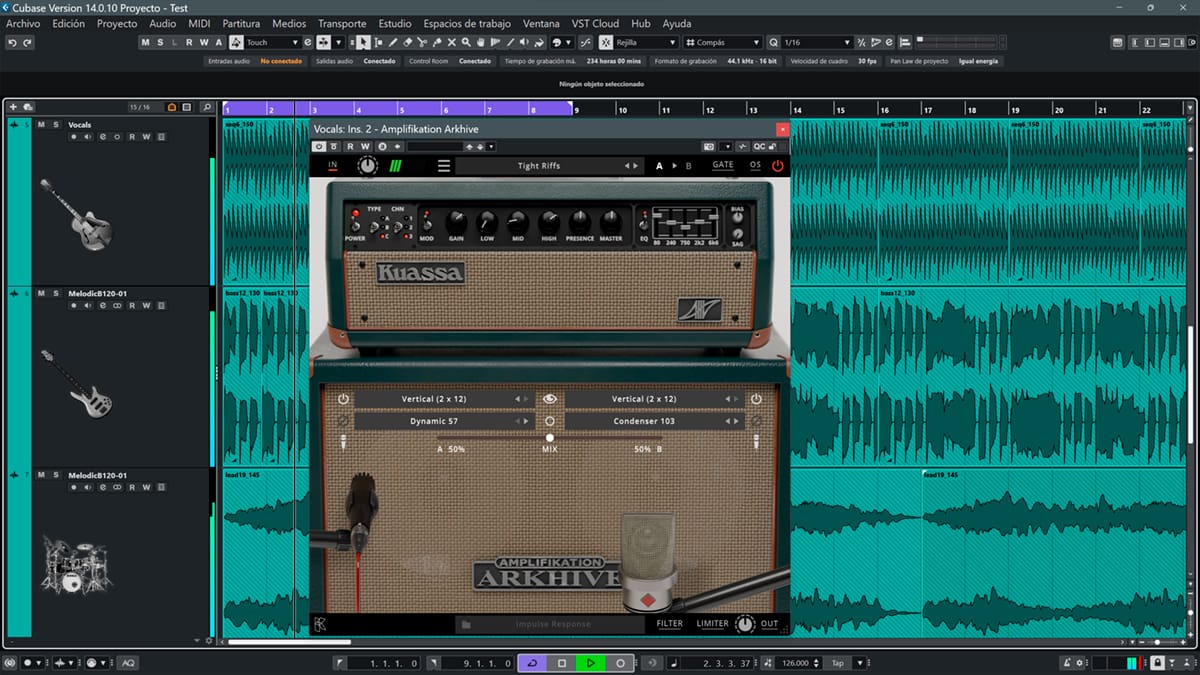Select the Split scissors tool
The width and height of the screenshot is (1200, 675).
coord(422,42)
